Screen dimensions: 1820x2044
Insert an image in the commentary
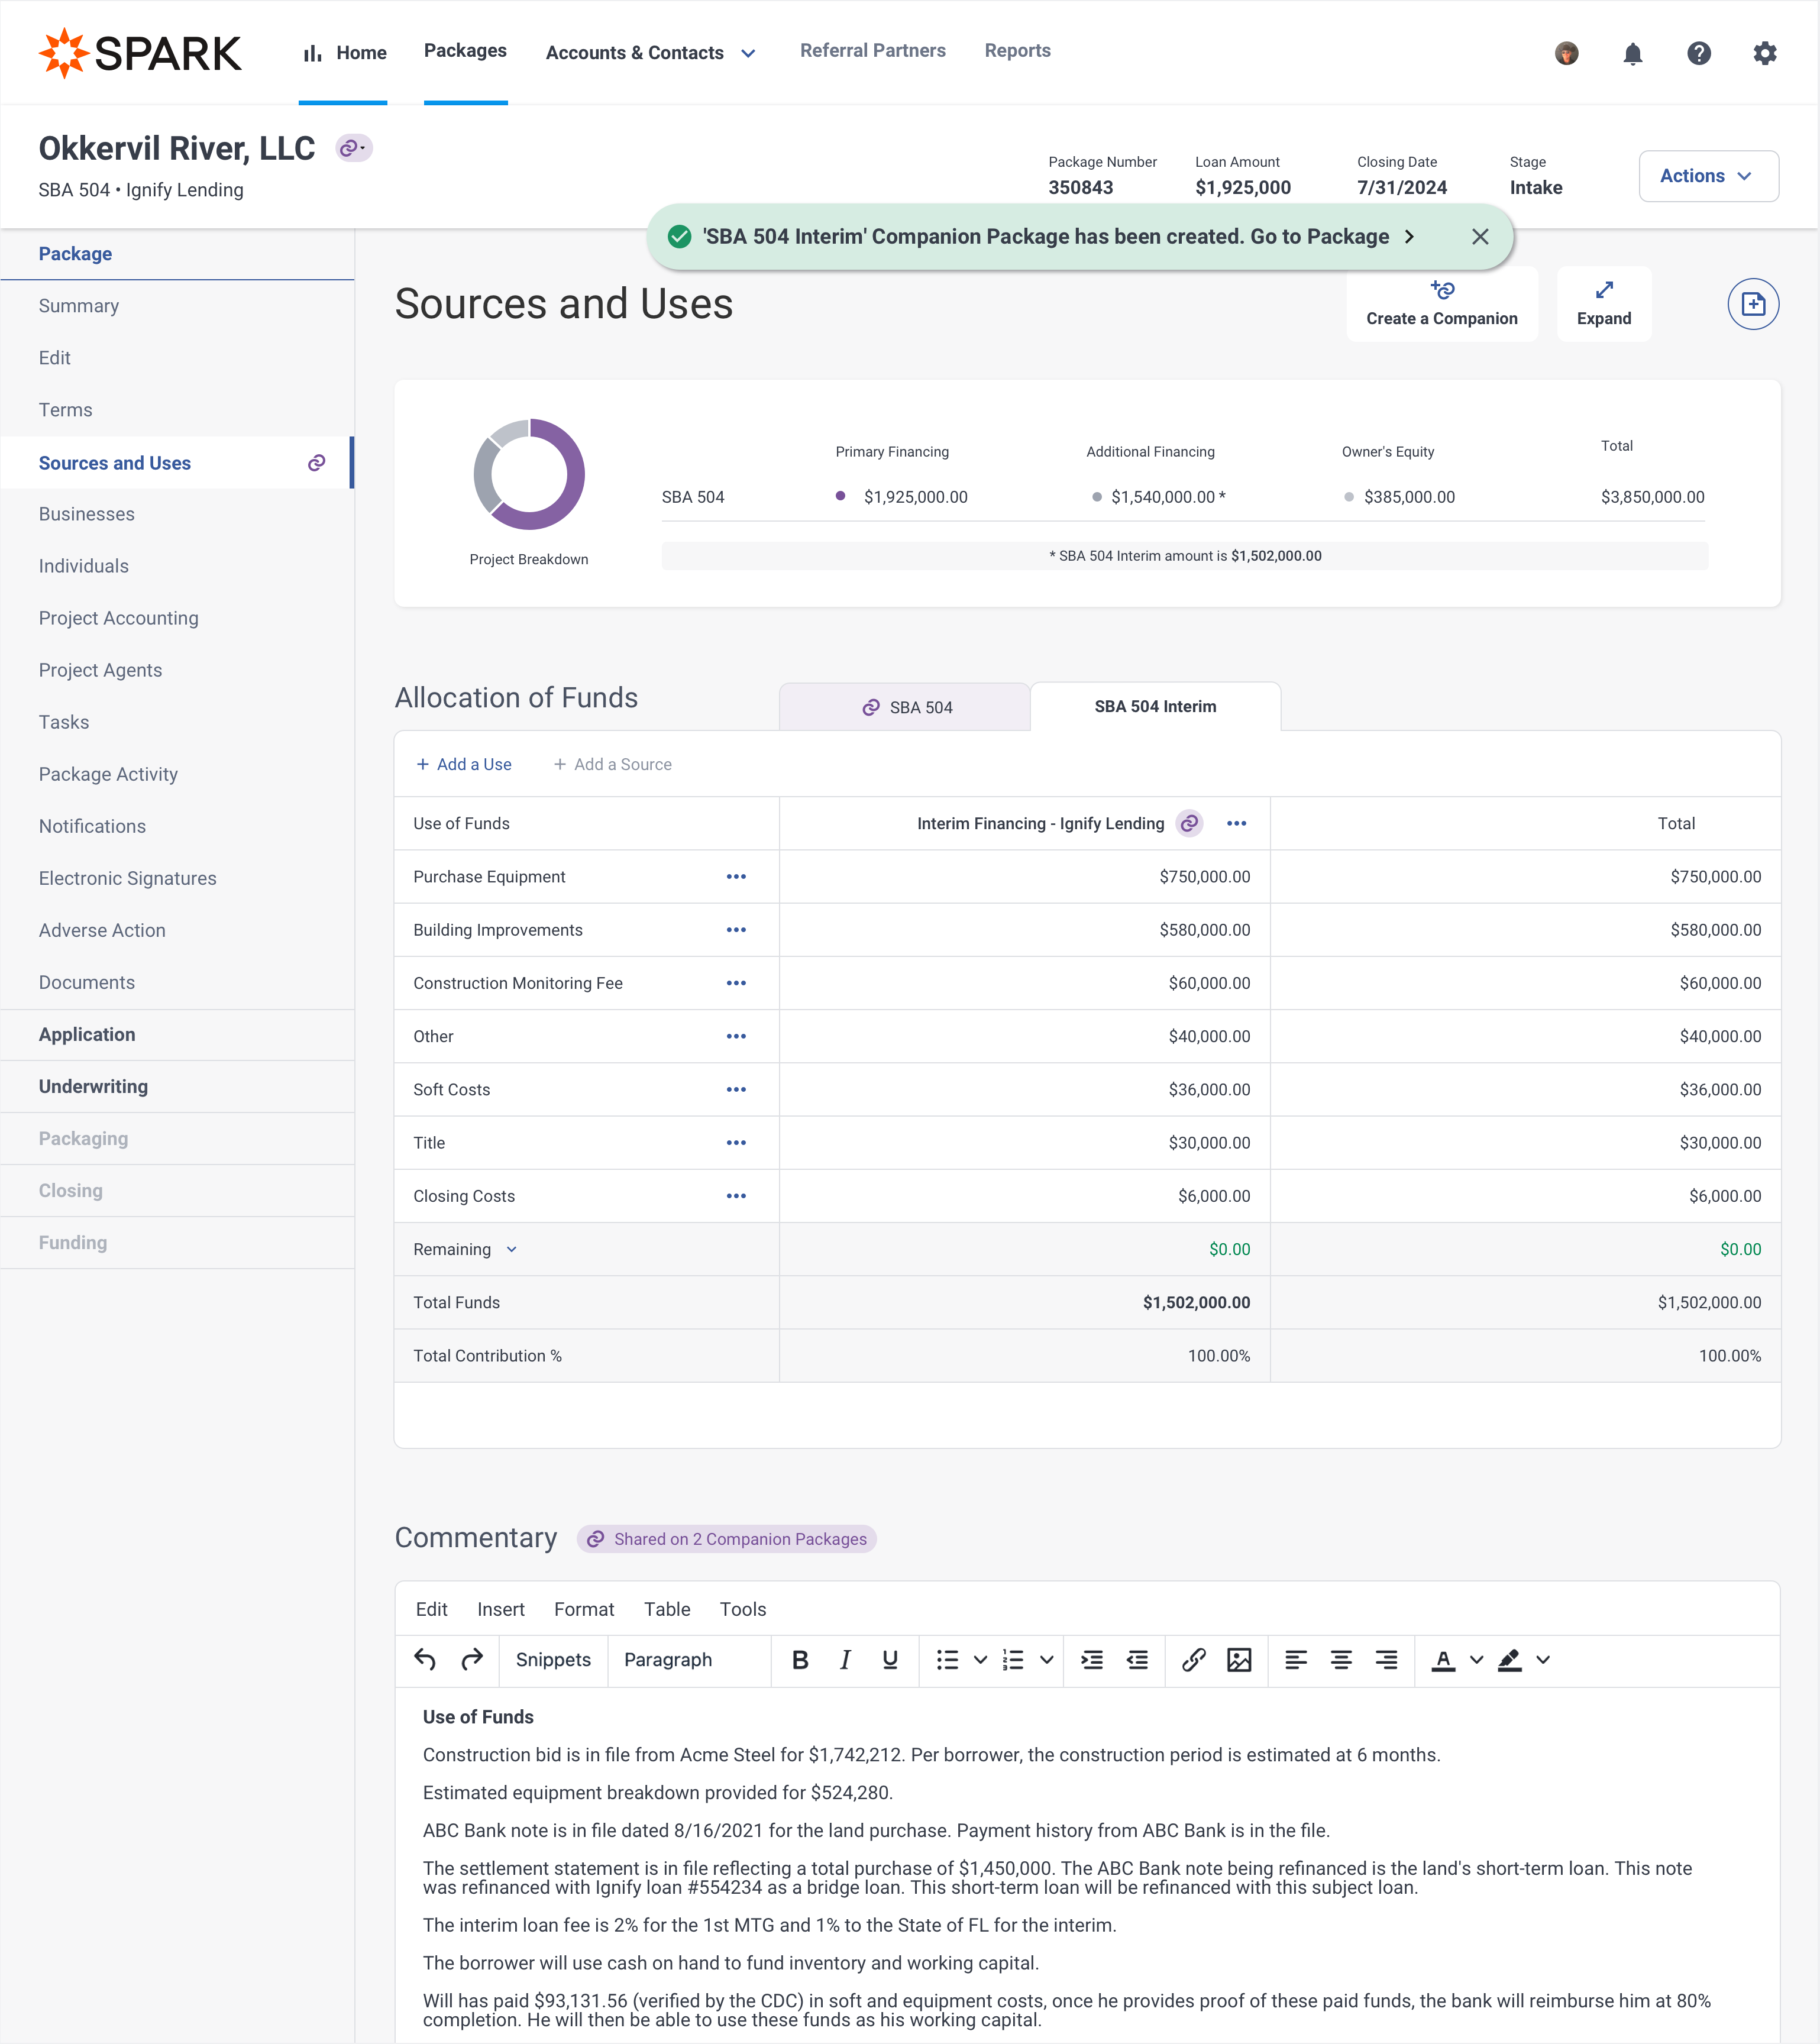click(x=1239, y=1659)
